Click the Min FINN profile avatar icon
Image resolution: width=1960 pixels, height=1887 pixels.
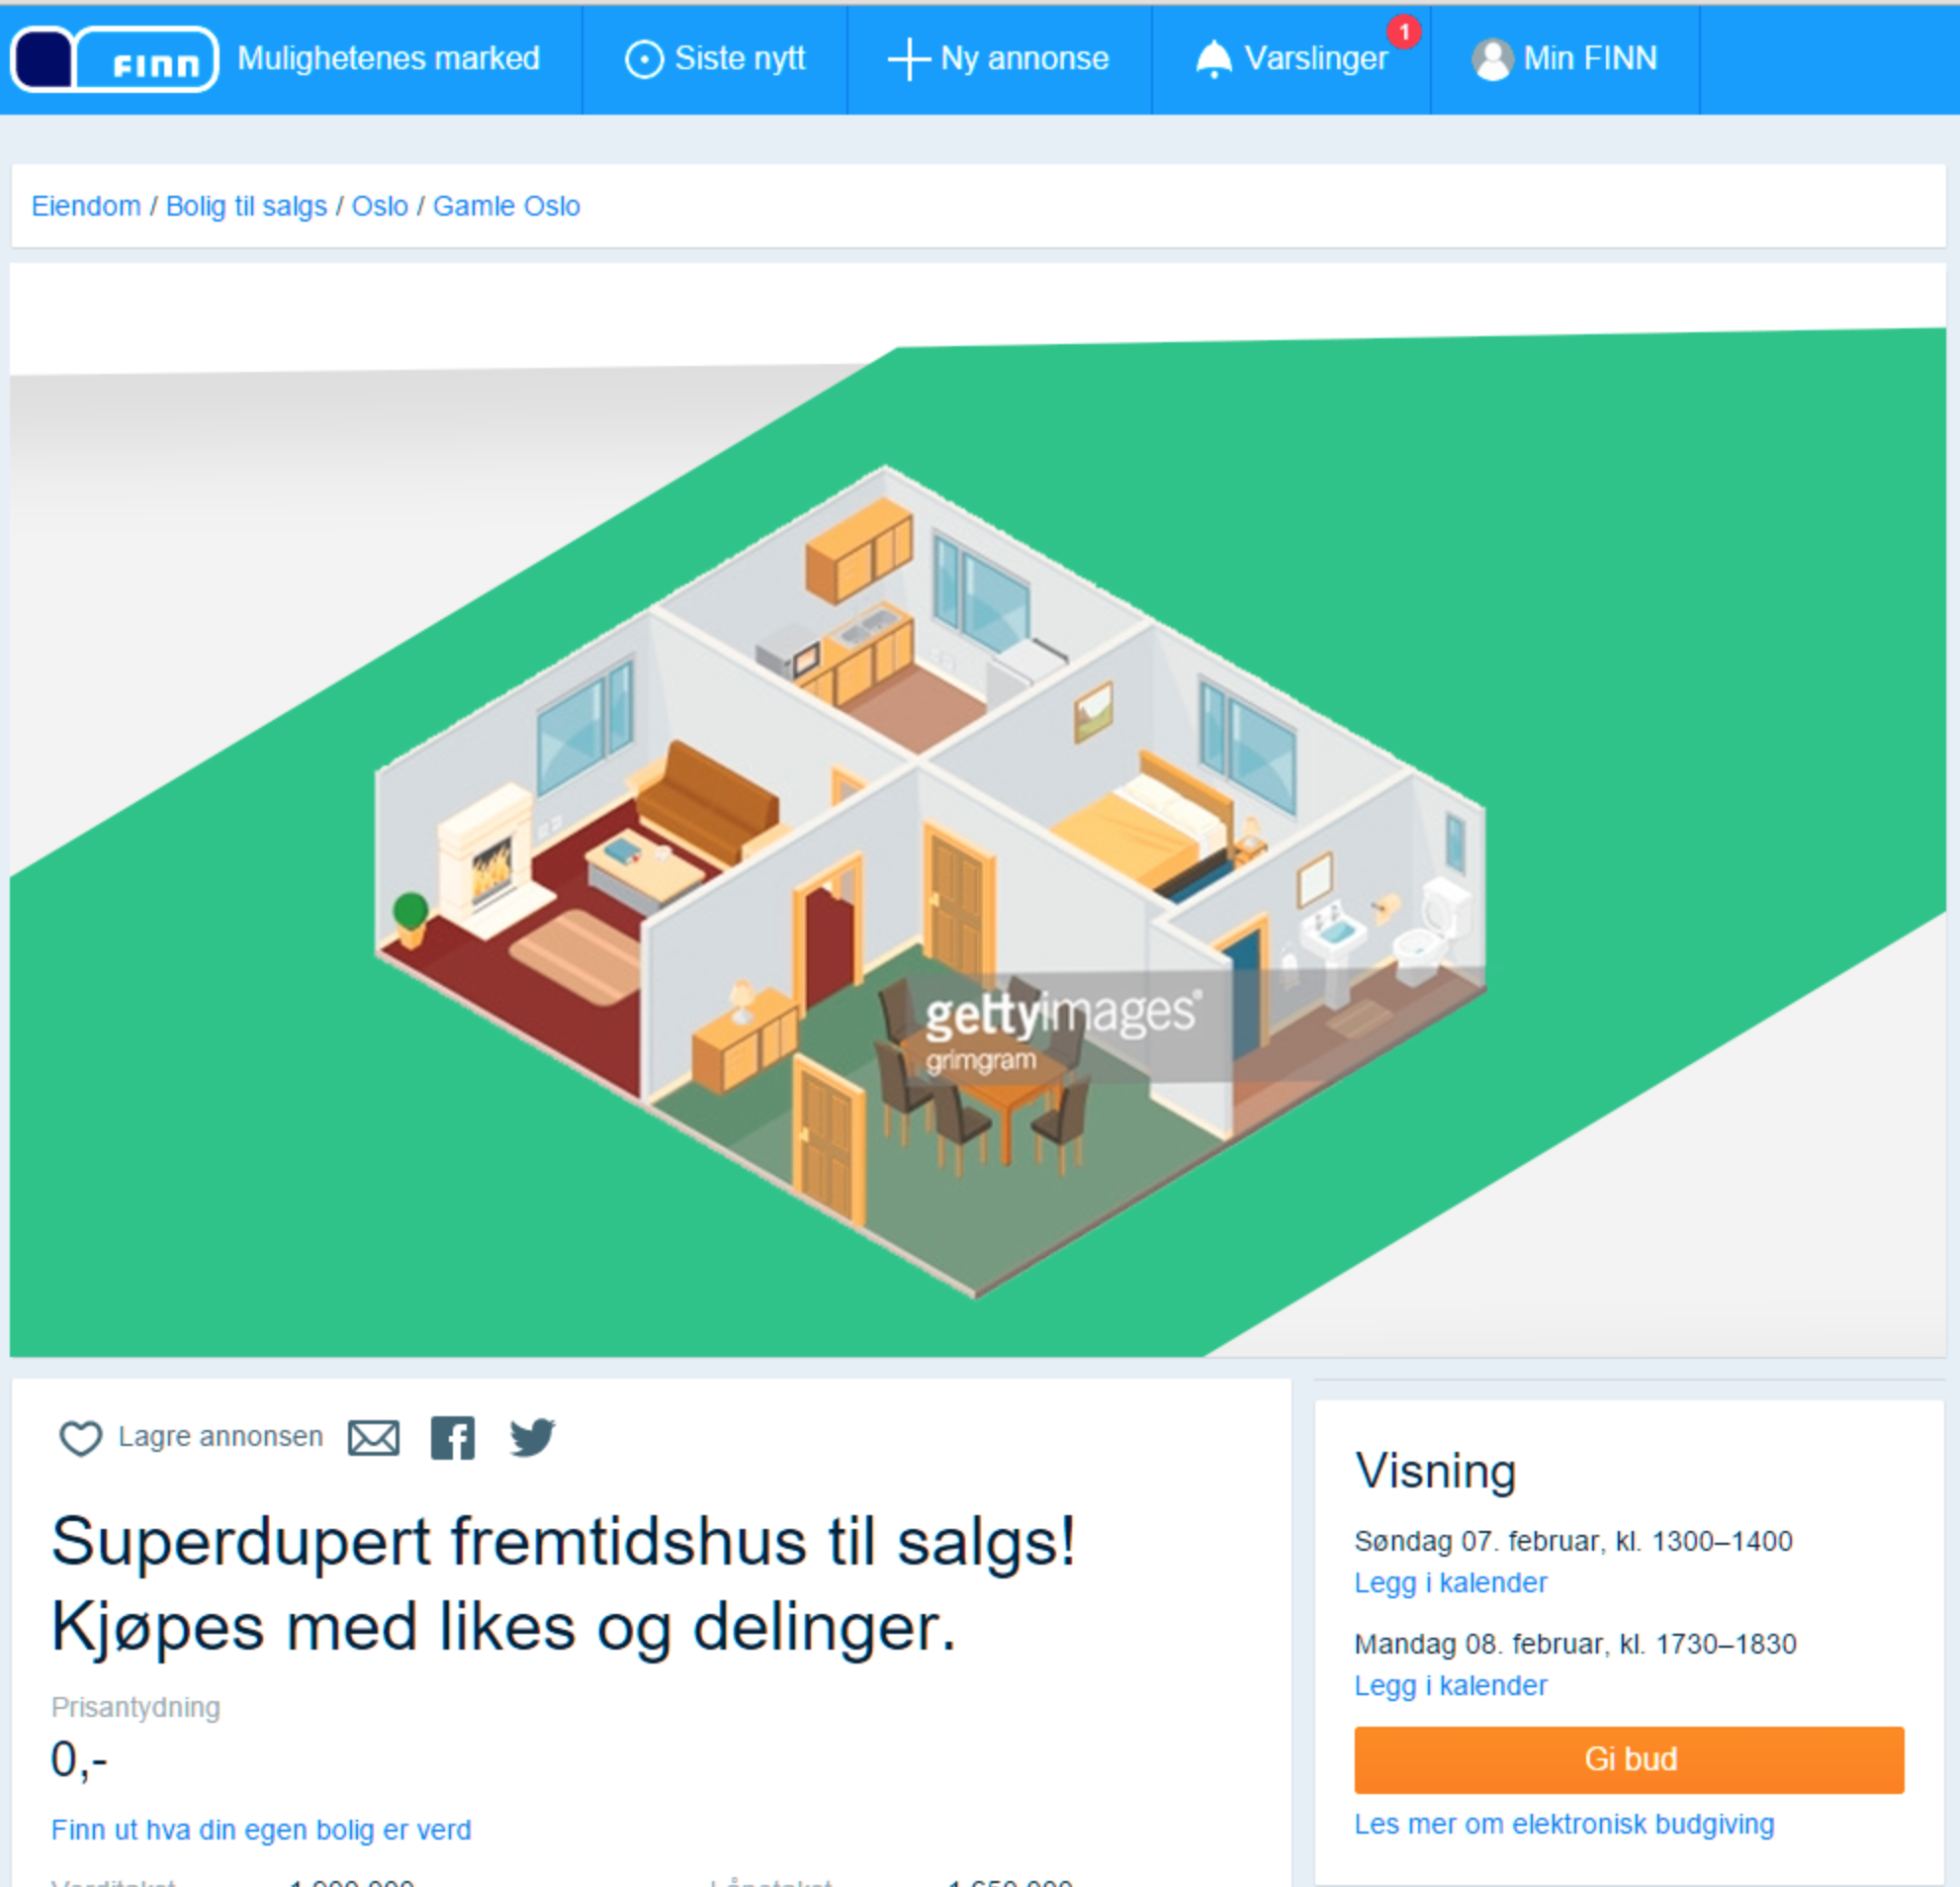[x=1492, y=60]
